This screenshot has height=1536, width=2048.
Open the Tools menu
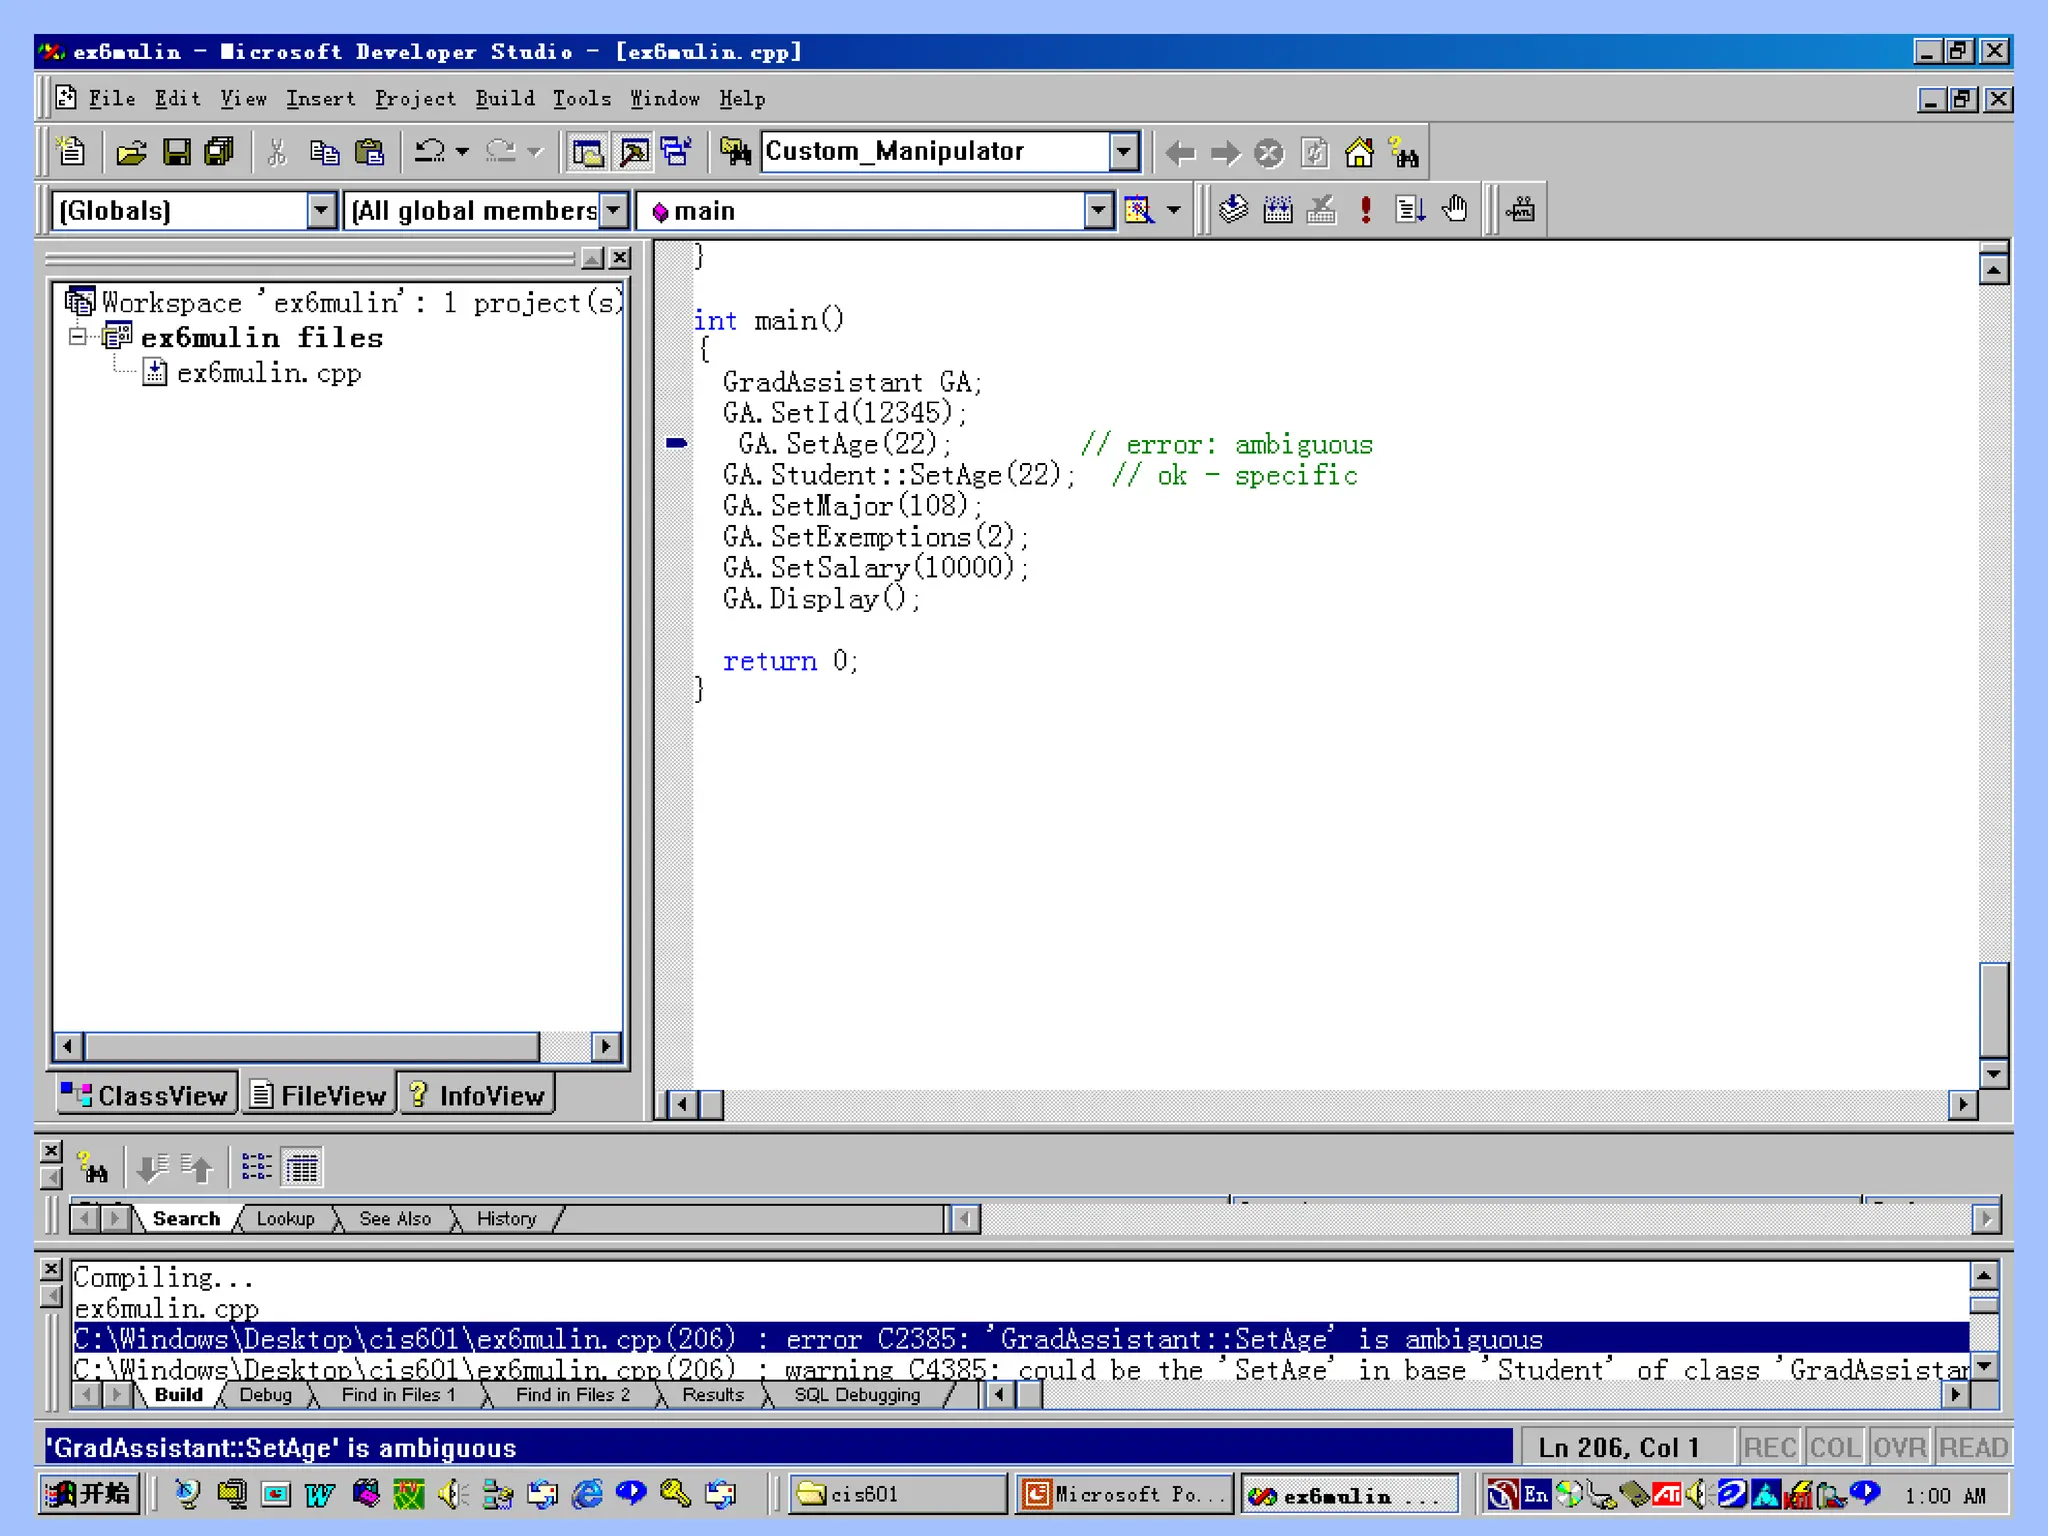581,98
